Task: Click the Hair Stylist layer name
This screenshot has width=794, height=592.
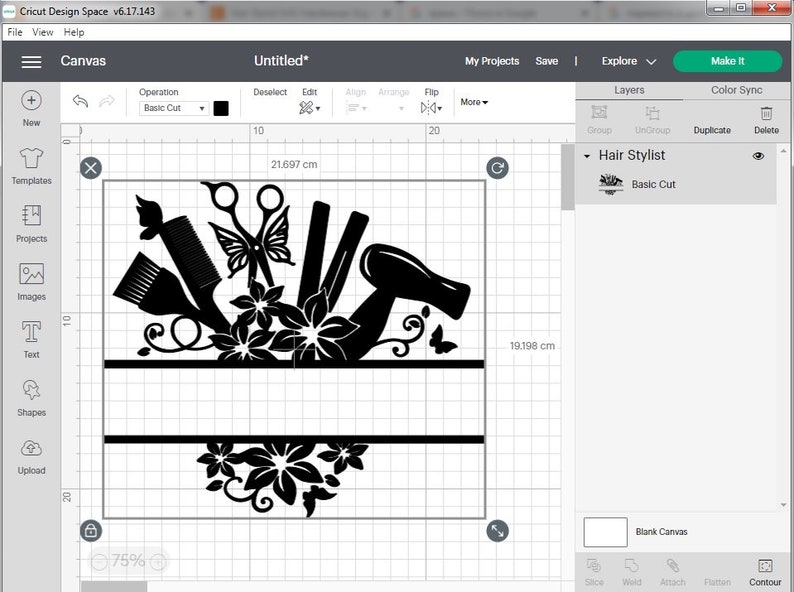Action: 631,155
